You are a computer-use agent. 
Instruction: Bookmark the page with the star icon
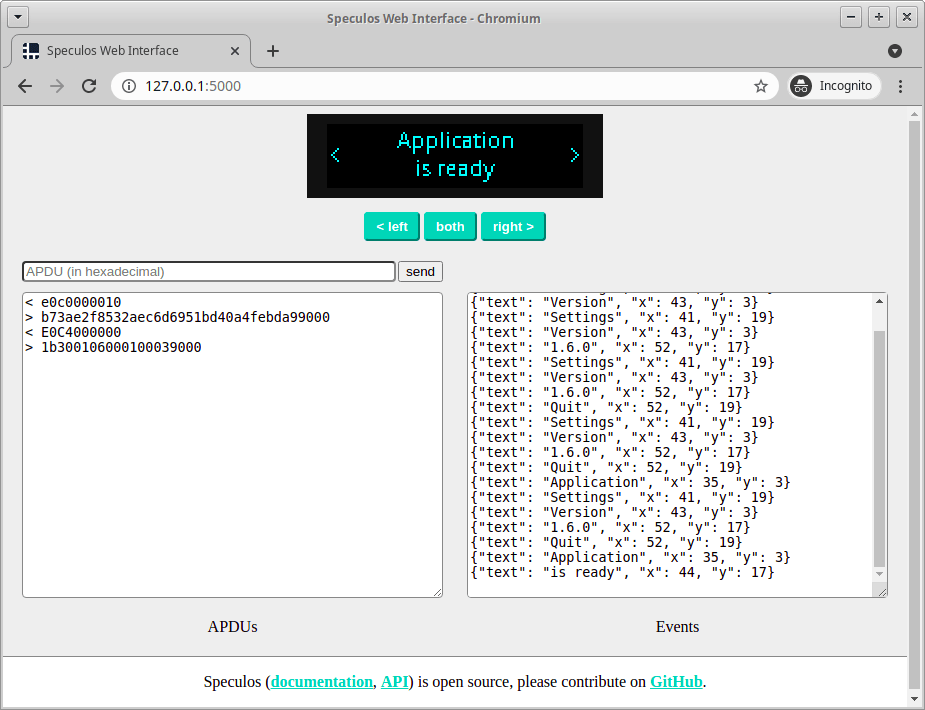[761, 86]
